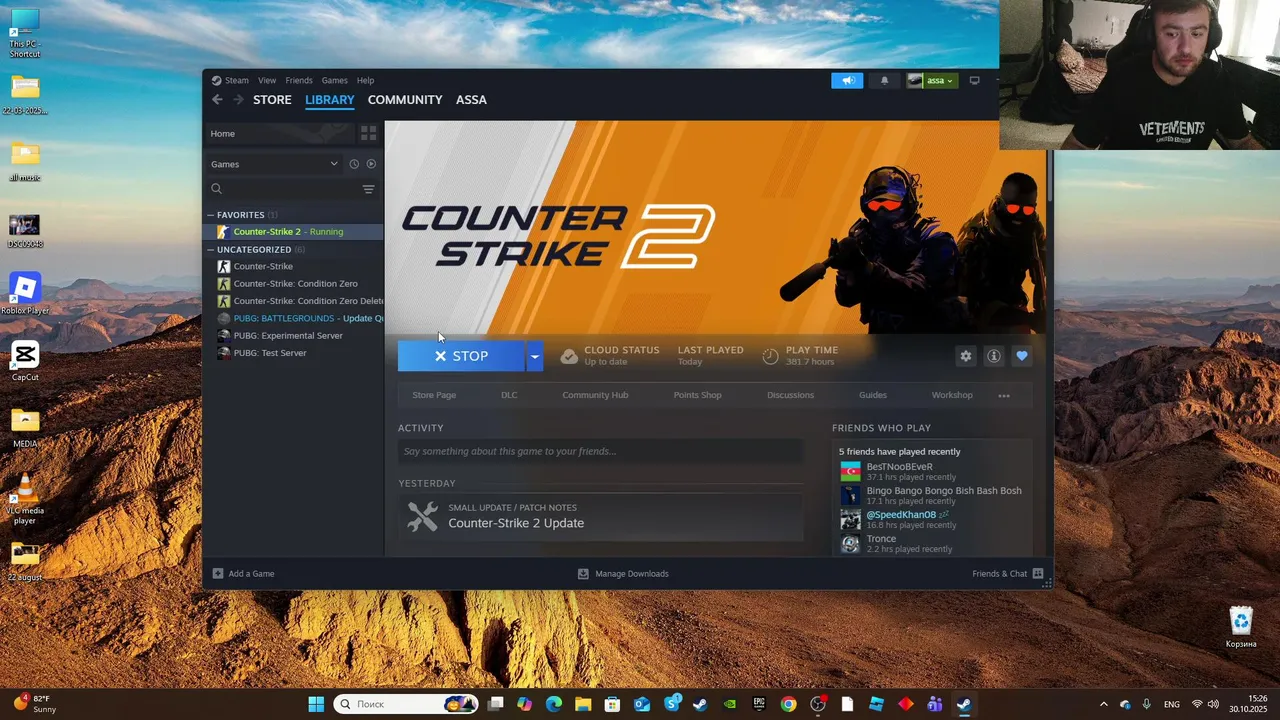This screenshot has width=1280, height=720.
Task: Show more links with the ellipsis button
Action: click(1004, 396)
